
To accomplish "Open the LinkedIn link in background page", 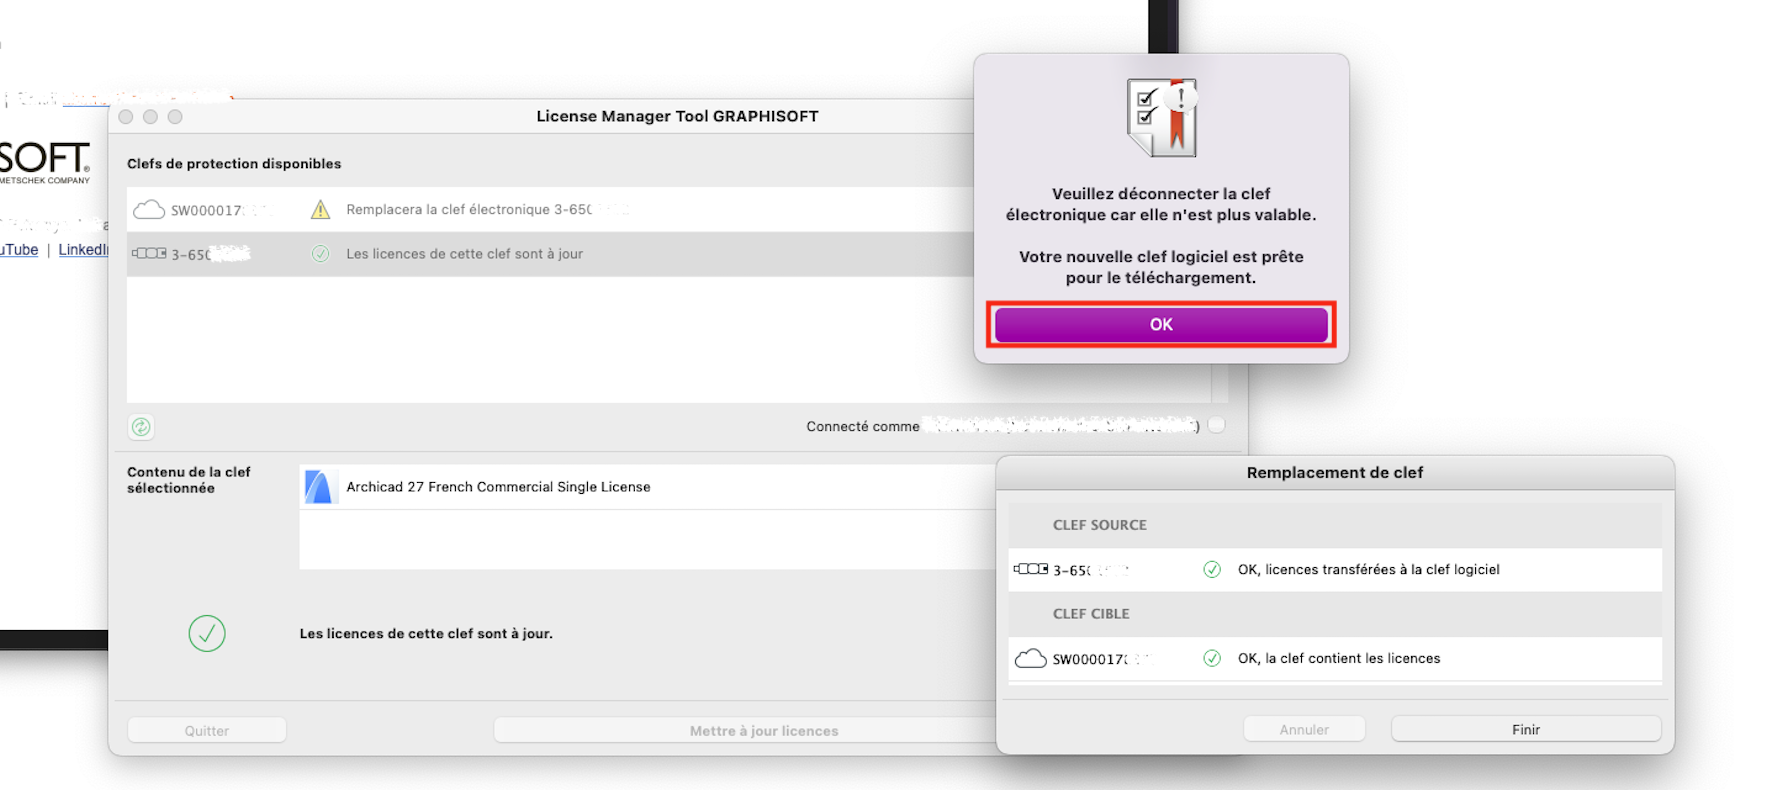I will coord(83,250).
